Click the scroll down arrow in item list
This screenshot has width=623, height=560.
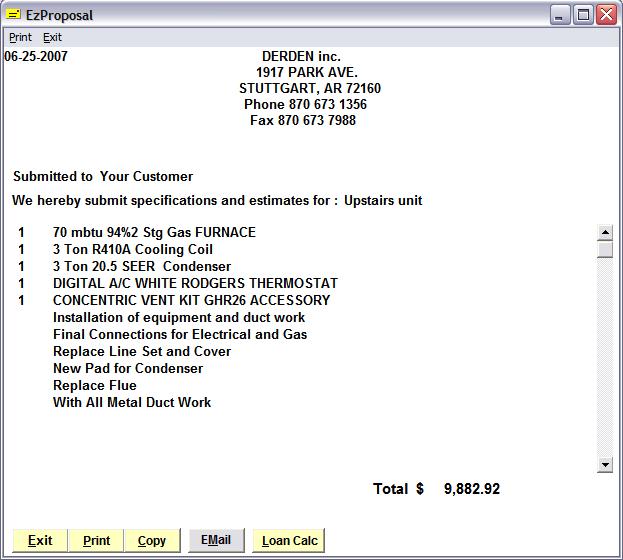tap(605, 465)
